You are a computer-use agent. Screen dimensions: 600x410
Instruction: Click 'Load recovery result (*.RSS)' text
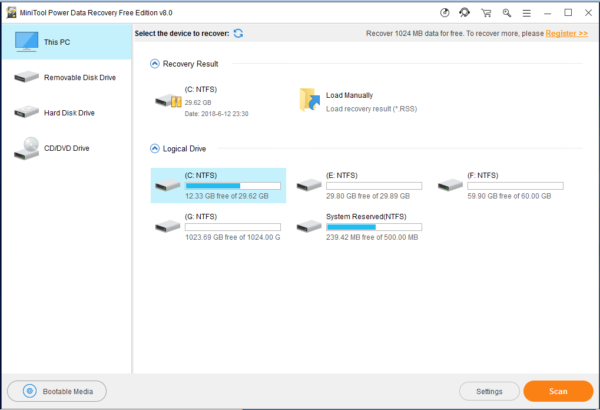point(371,109)
